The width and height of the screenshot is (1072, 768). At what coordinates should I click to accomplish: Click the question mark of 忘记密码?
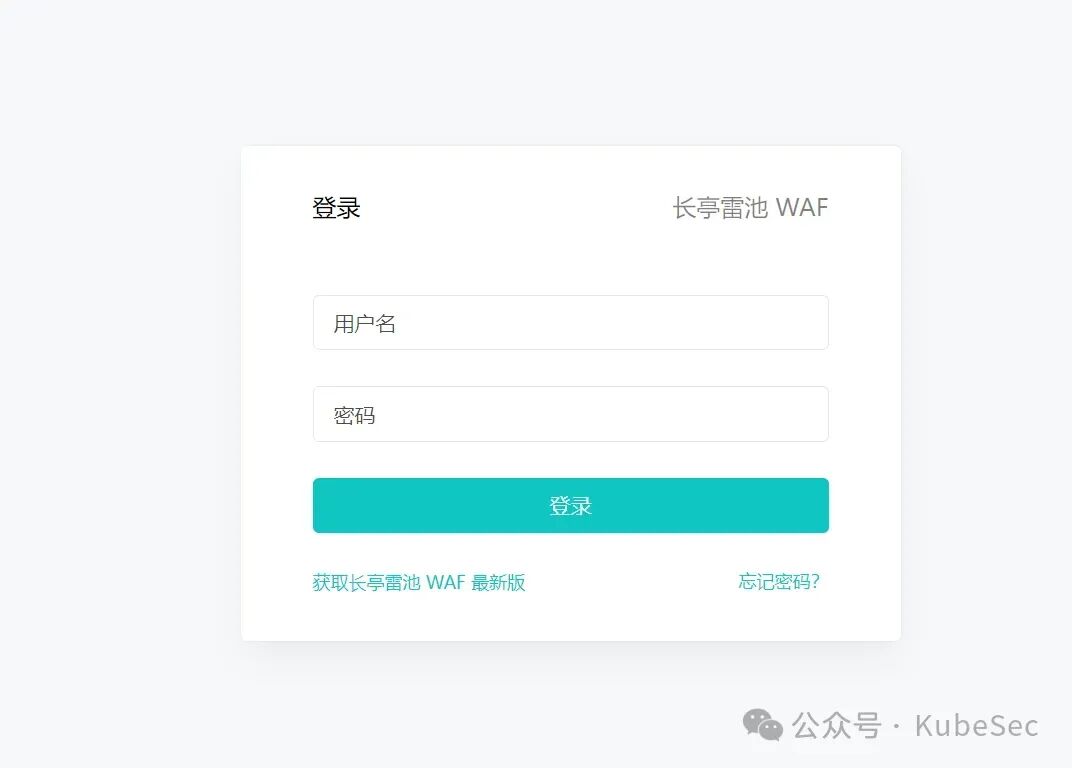tap(815, 582)
